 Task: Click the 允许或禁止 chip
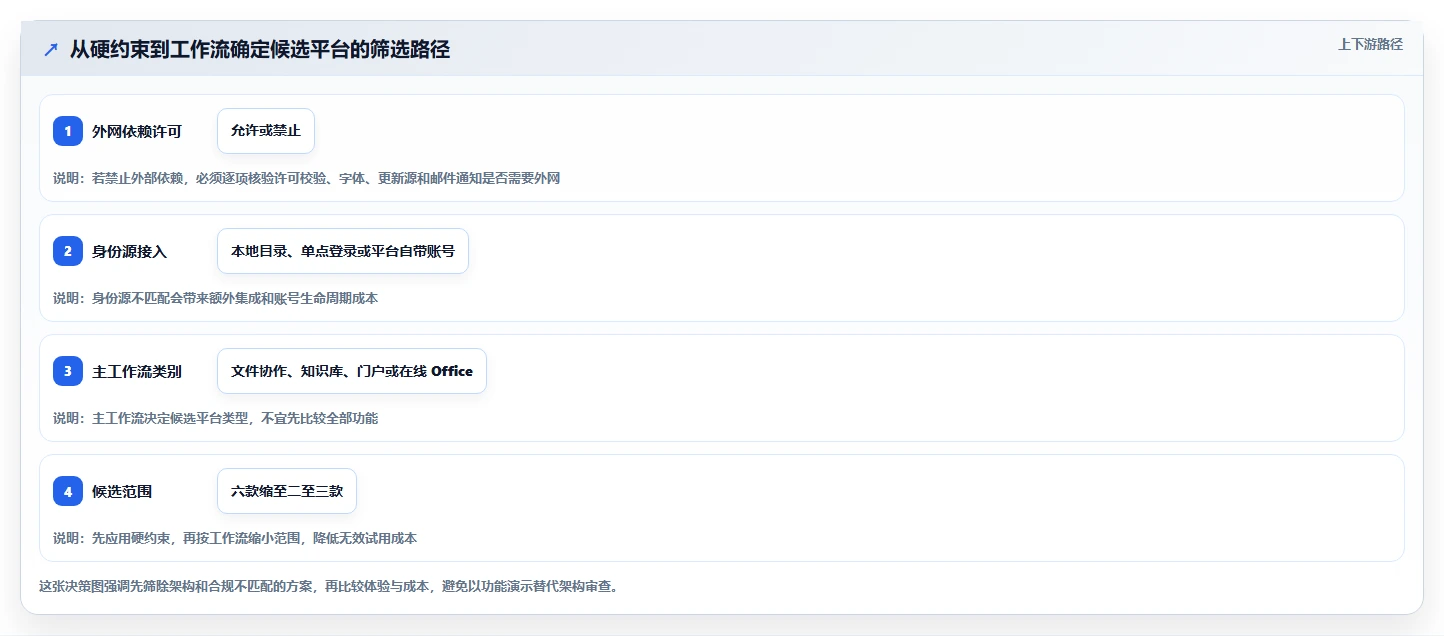[266, 131]
